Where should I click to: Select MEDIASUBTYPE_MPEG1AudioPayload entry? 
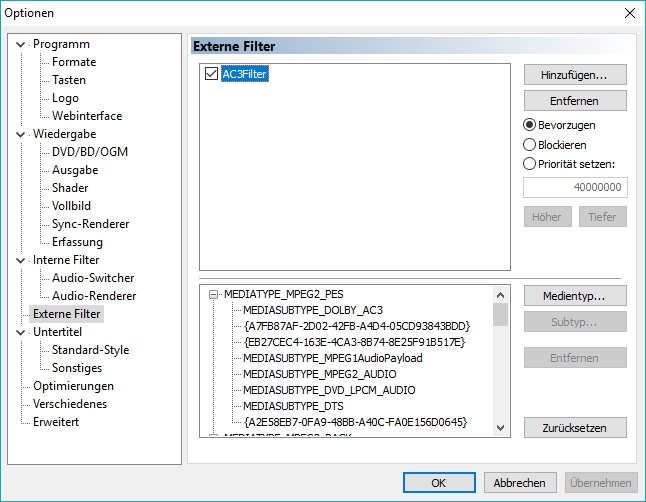point(332,358)
